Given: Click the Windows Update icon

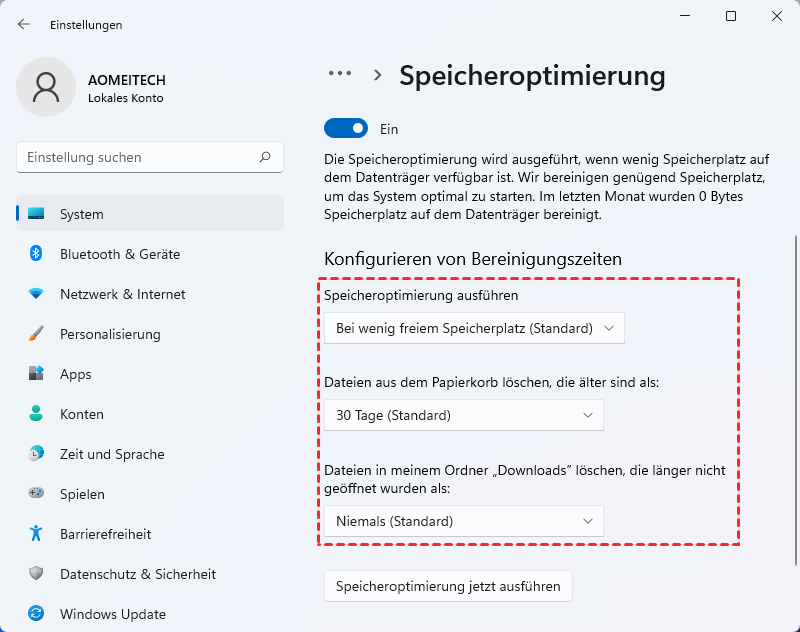Looking at the screenshot, I should click(x=36, y=614).
